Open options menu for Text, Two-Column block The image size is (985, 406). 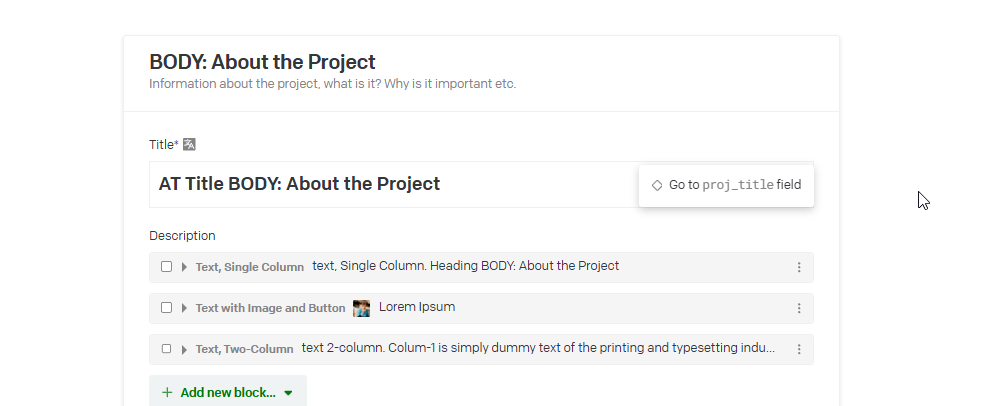tap(798, 349)
